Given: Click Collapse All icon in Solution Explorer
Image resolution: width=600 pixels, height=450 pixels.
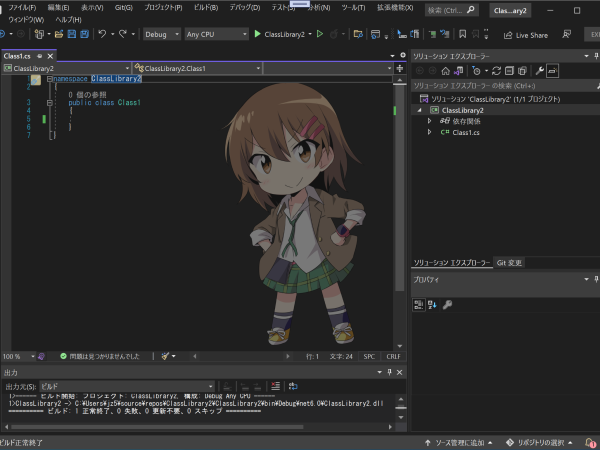Looking at the screenshot, I should (x=509, y=71).
